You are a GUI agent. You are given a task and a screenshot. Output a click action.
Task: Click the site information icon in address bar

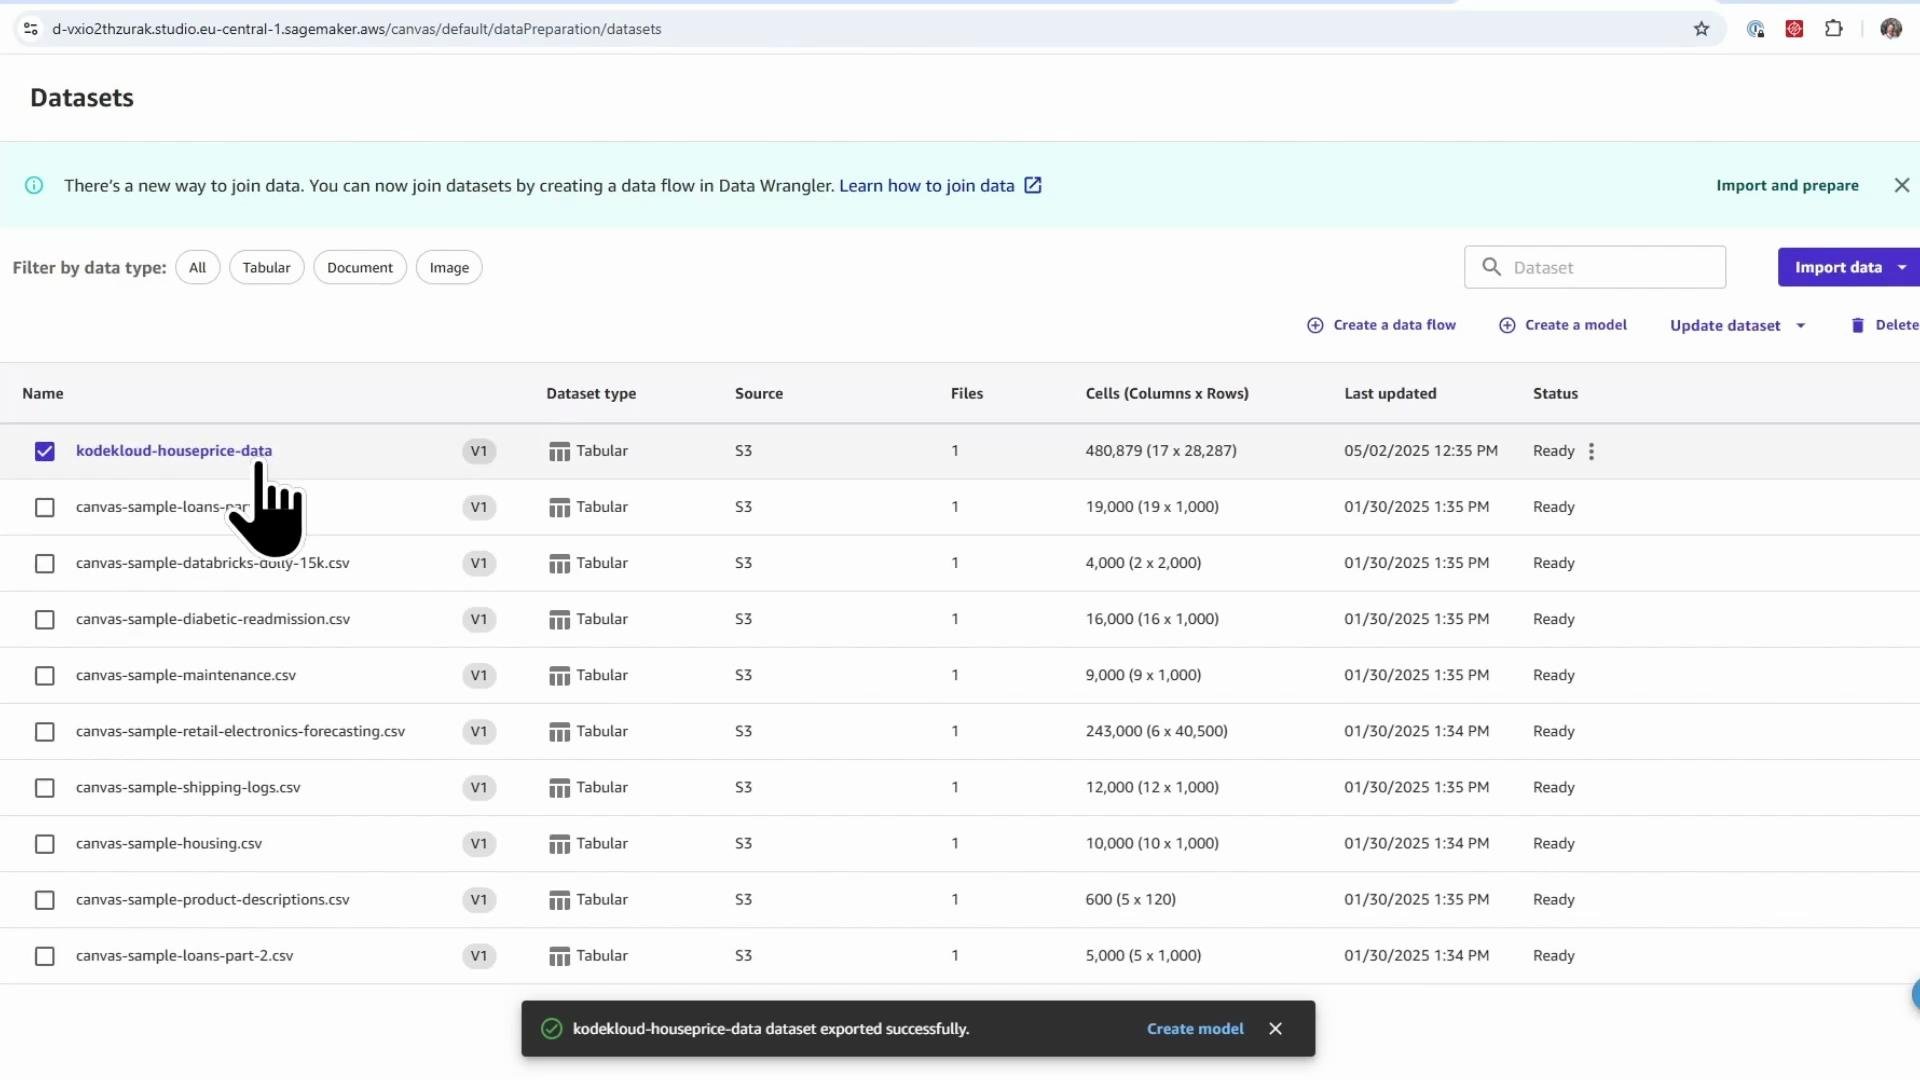pyautogui.click(x=31, y=29)
